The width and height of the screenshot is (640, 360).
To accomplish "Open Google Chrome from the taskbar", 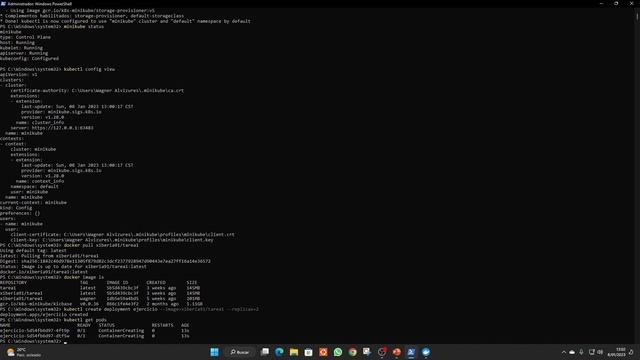I will pyautogui.click(x=353, y=352).
